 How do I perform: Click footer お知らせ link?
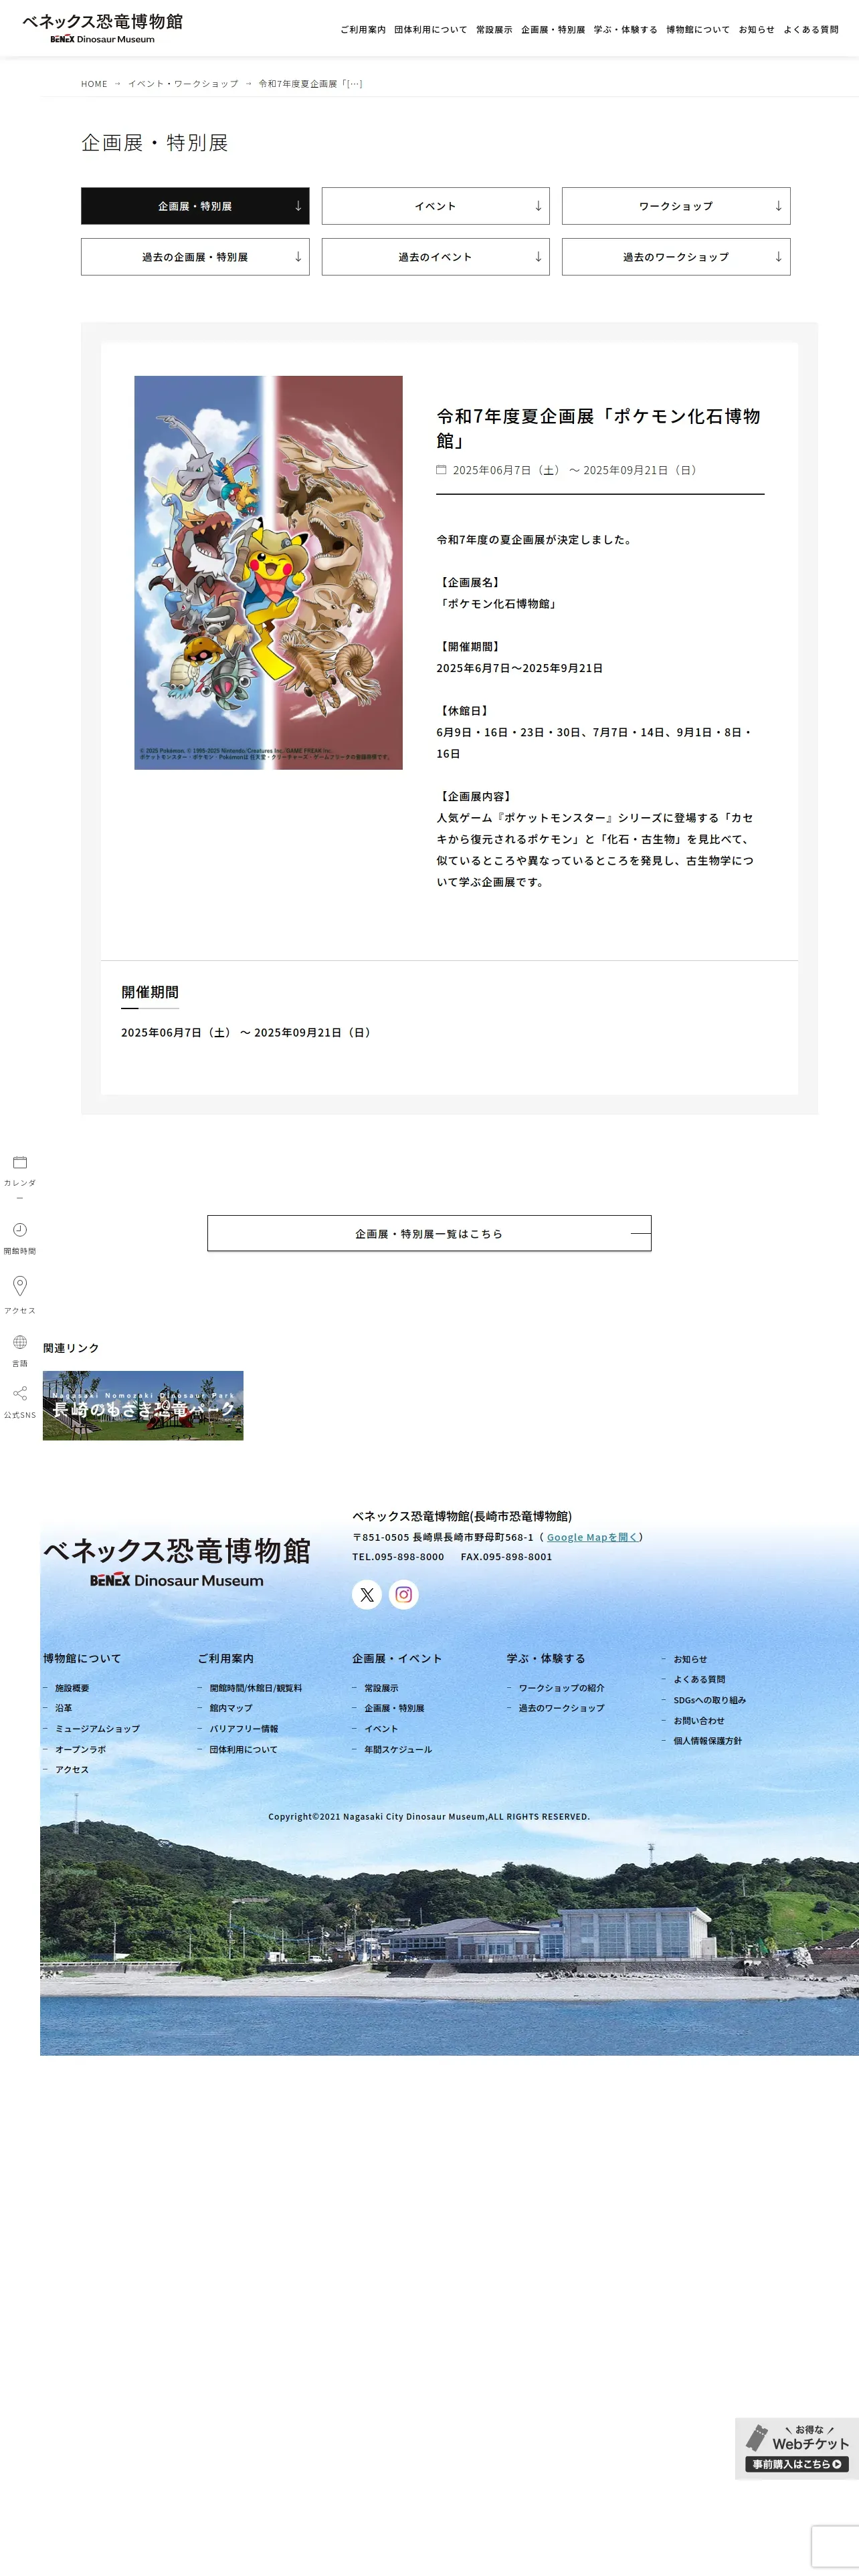(690, 1659)
